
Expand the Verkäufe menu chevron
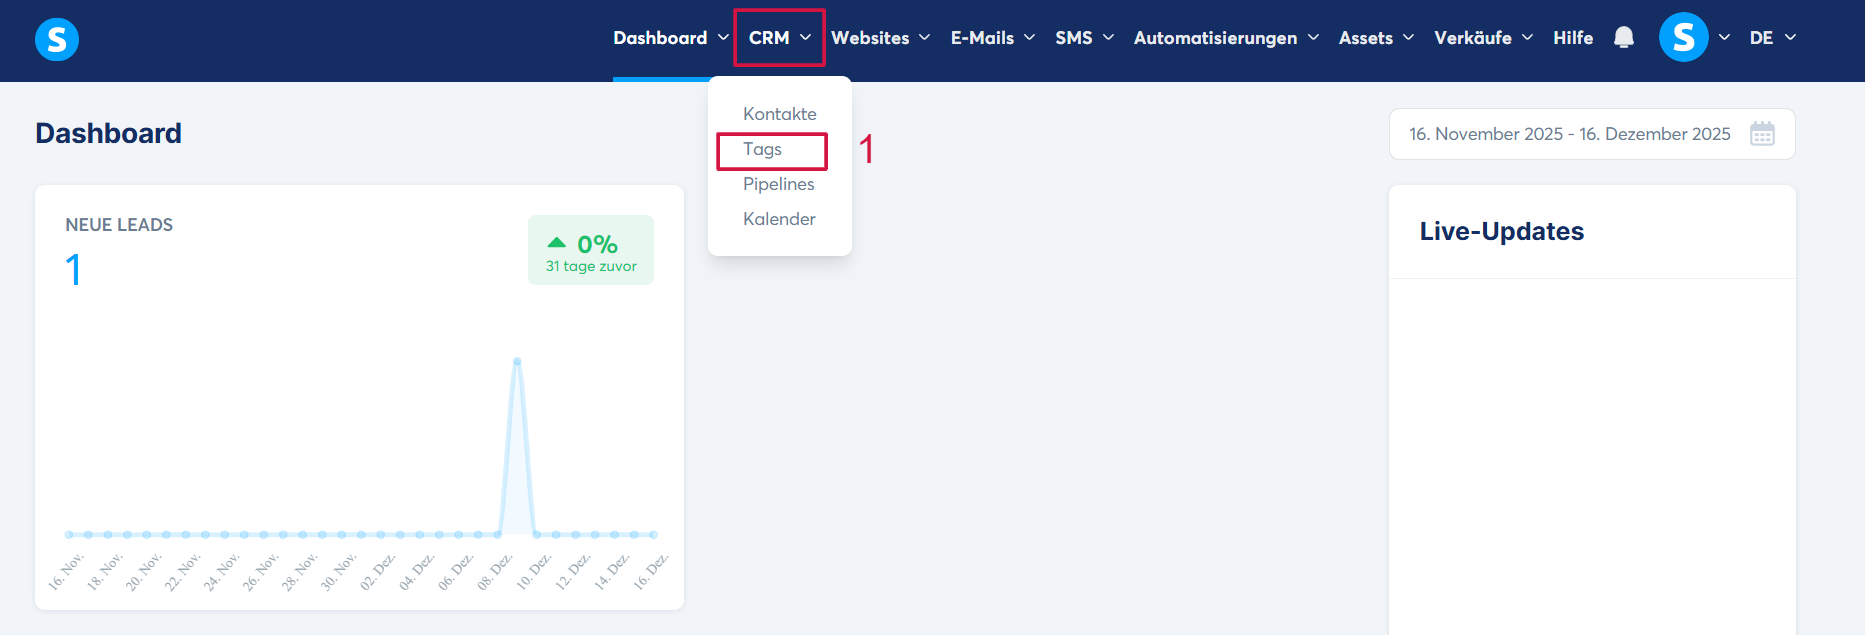(x=1527, y=38)
